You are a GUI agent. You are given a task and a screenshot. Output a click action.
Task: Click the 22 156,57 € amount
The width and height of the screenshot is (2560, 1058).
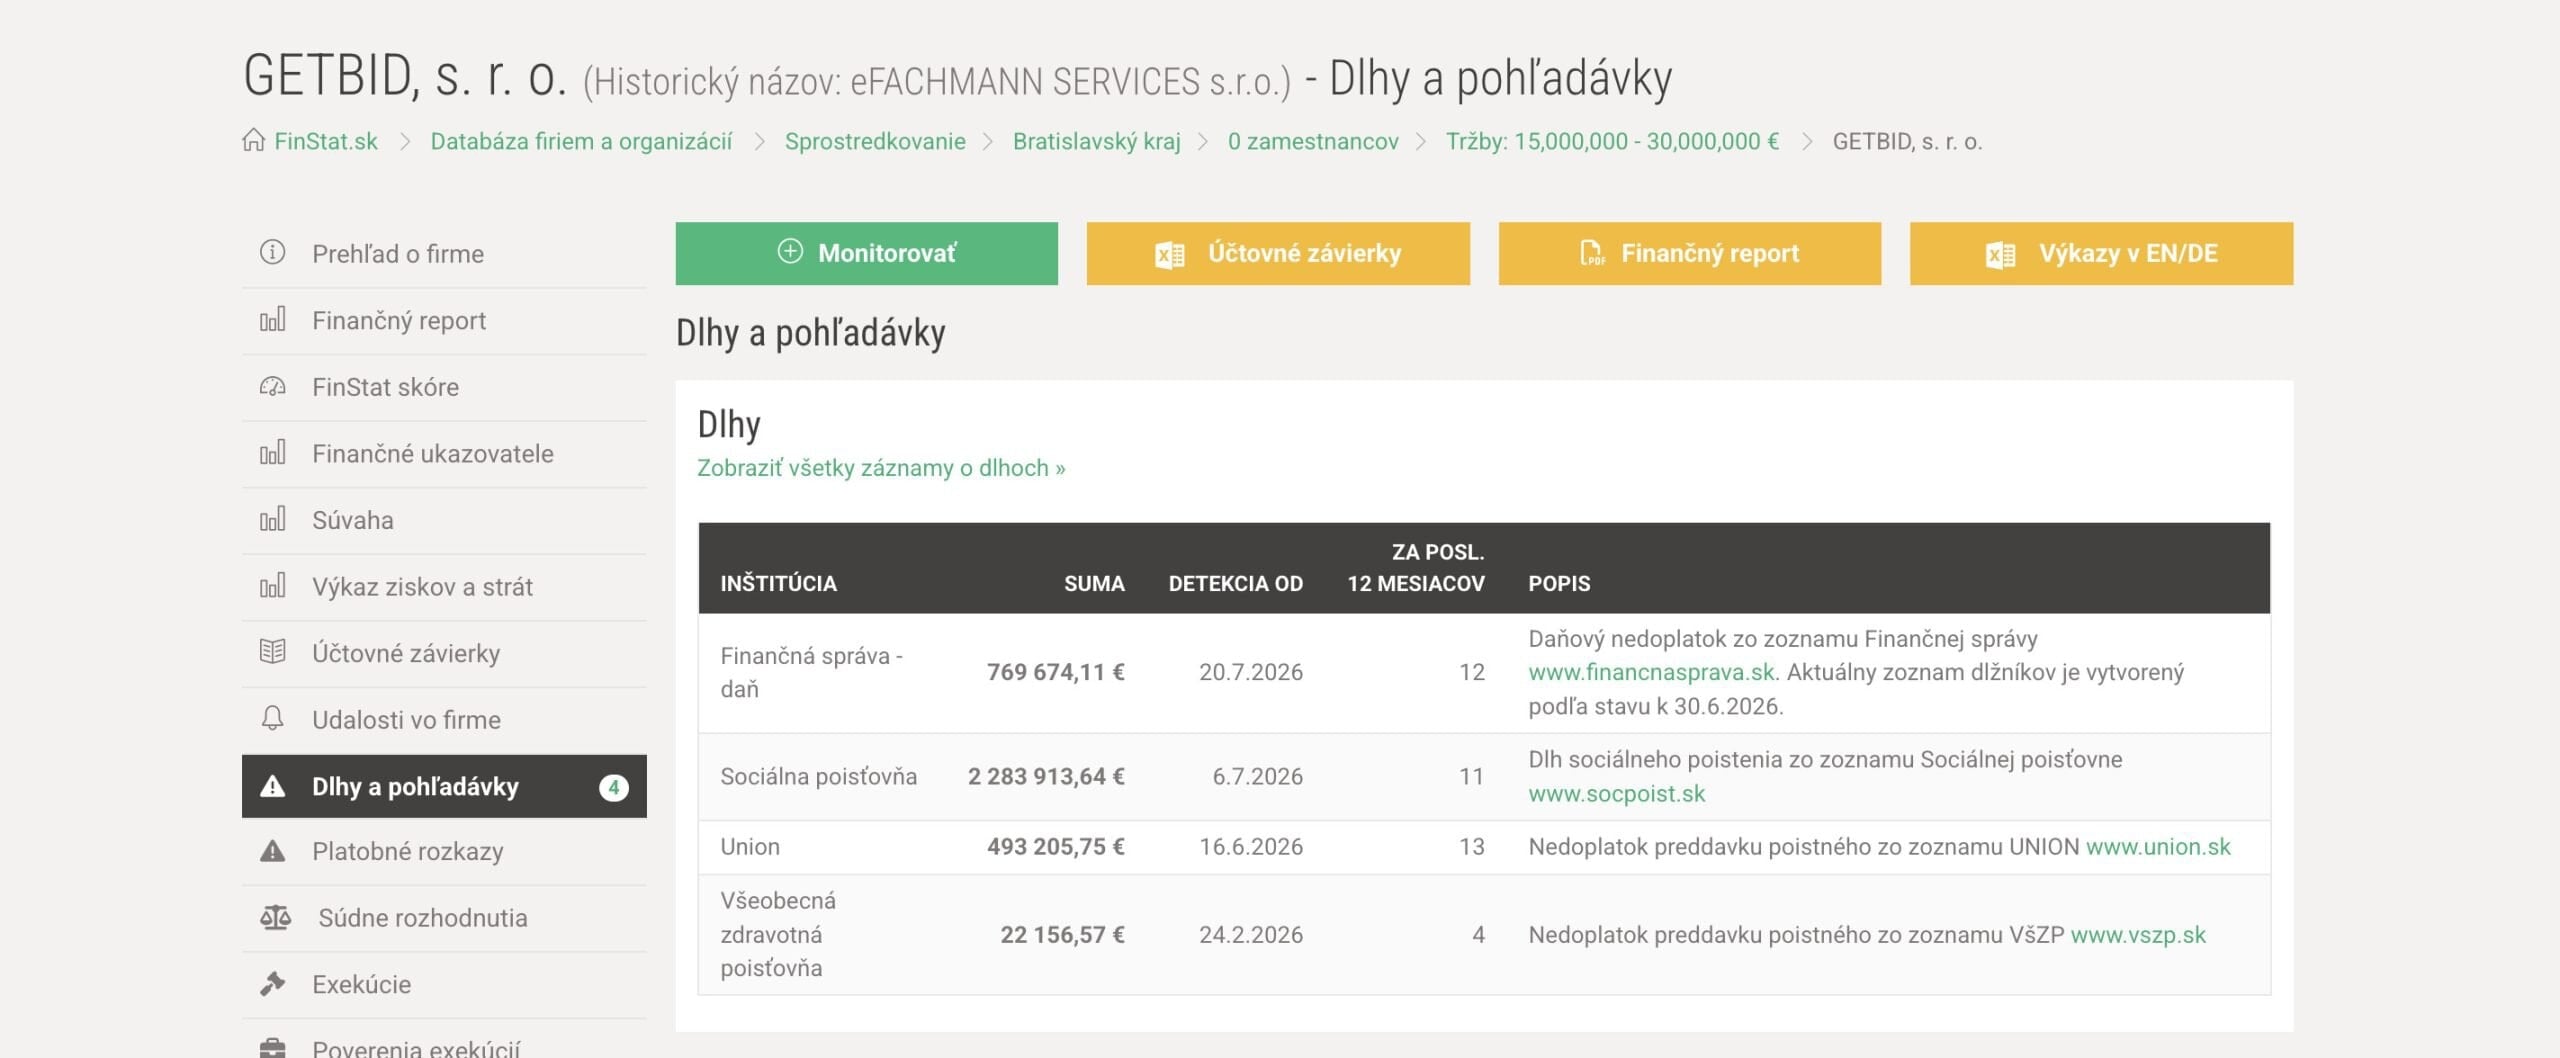click(1062, 934)
